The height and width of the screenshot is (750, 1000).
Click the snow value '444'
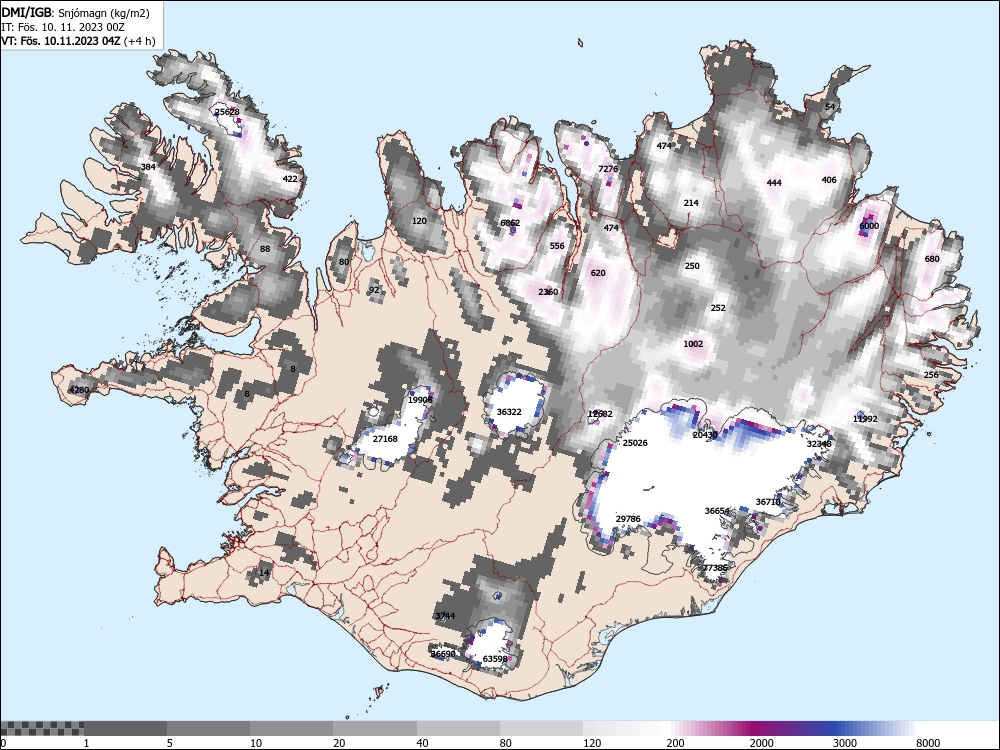point(774,182)
